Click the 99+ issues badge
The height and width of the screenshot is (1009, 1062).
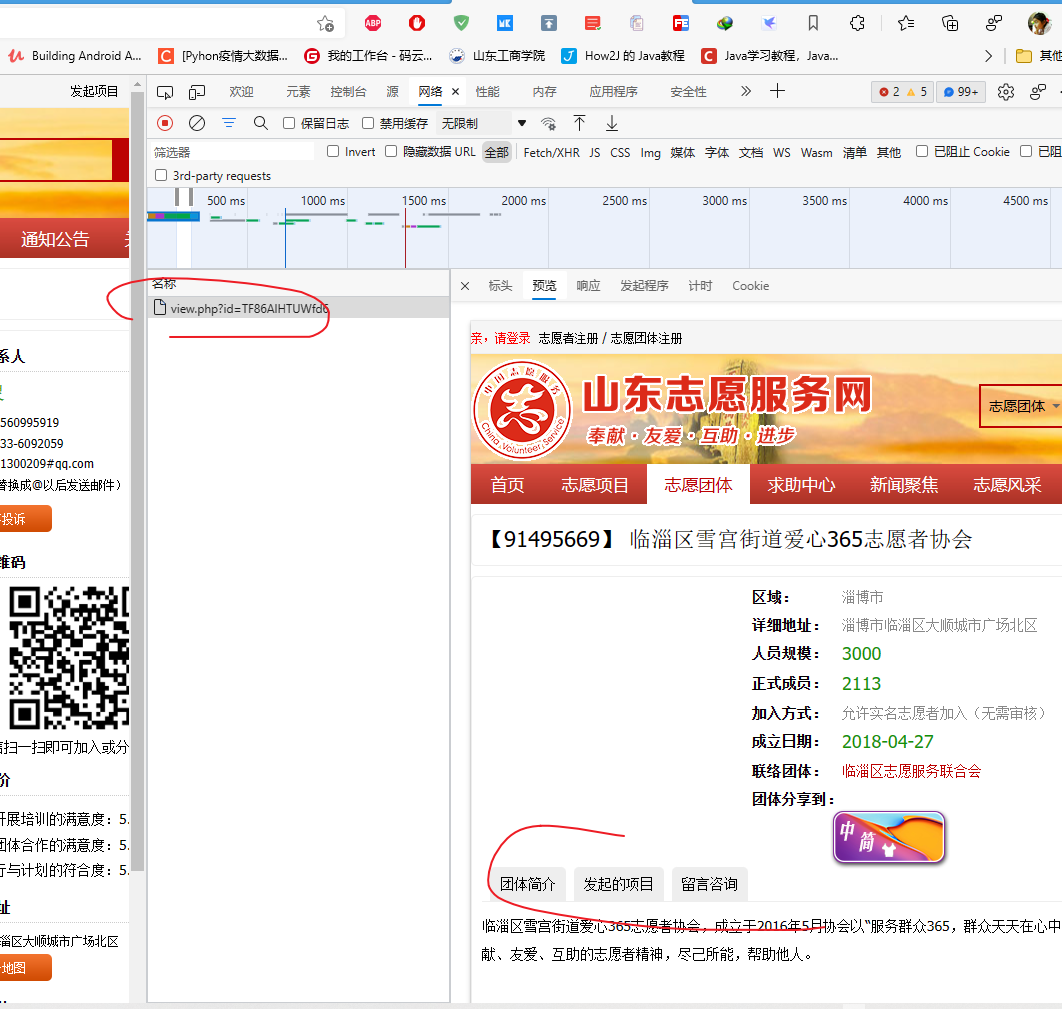point(960,91)
